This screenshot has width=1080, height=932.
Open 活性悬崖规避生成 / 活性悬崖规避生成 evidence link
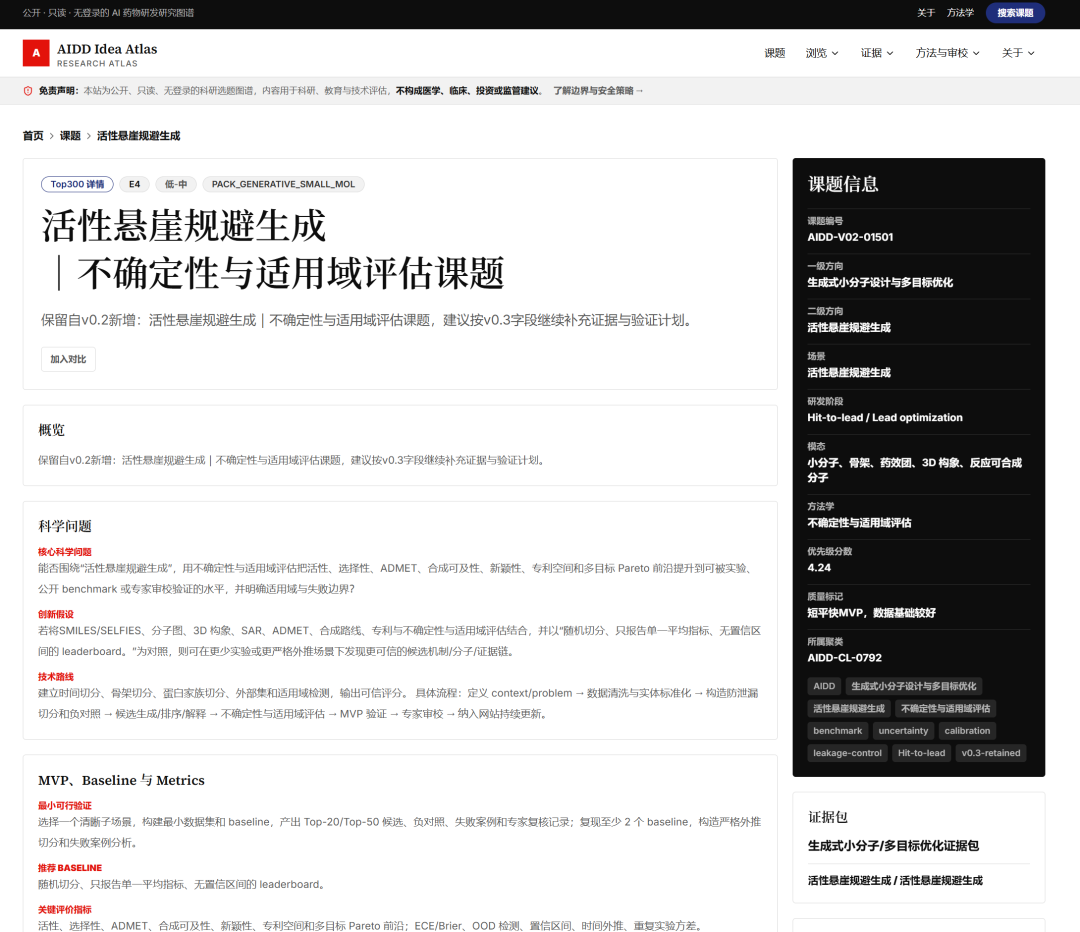point(895,881)
